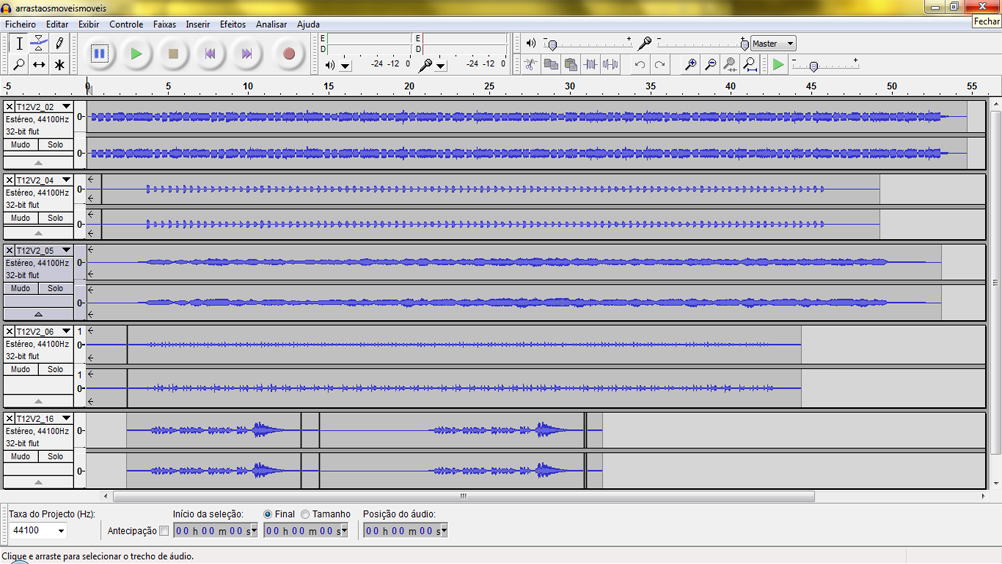The width and height of the screenshot is (1002, 564).
Task: Click the Undo arrow icon
Action: click(x=640, y=65)
